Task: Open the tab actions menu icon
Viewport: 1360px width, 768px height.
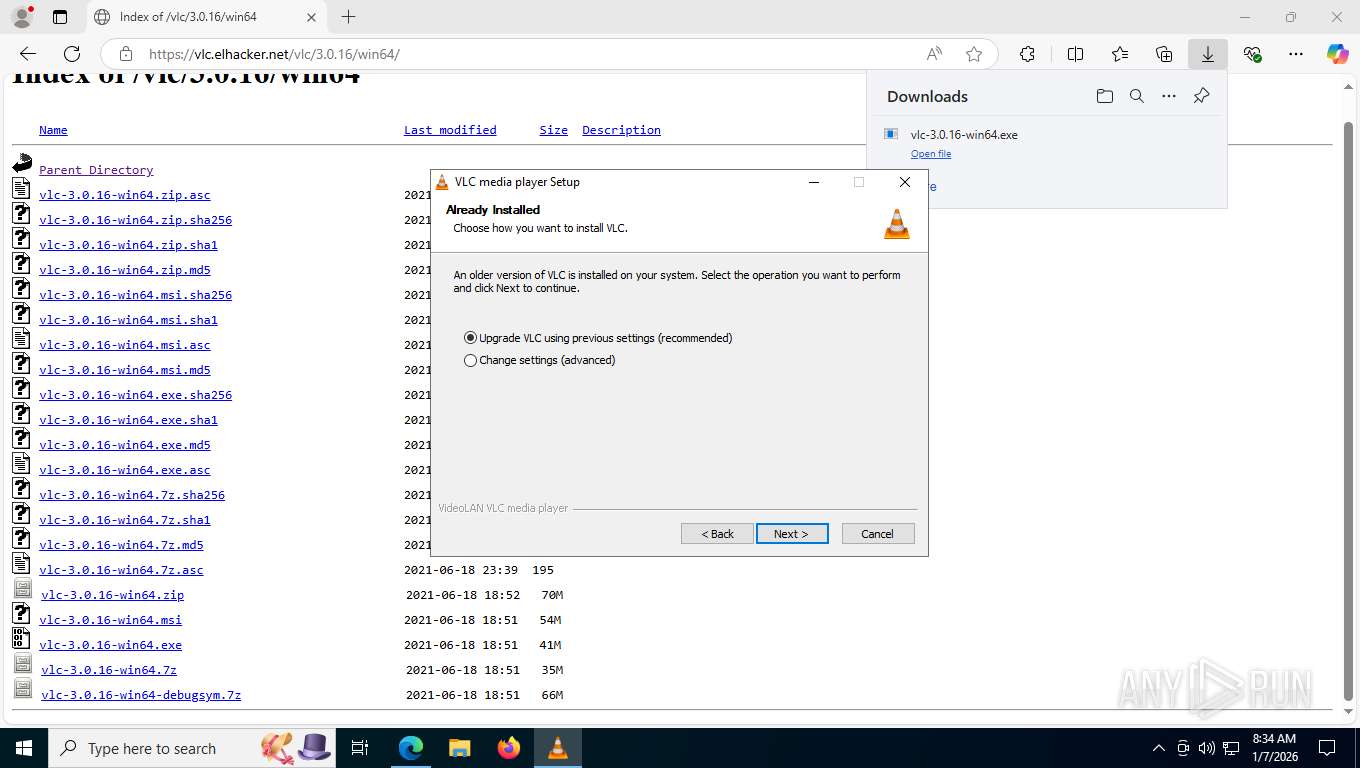Action: click(x=60, y=17)
